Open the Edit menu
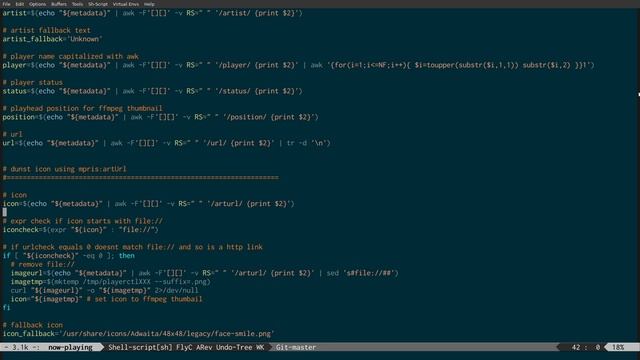 click(x=20, y=4)
